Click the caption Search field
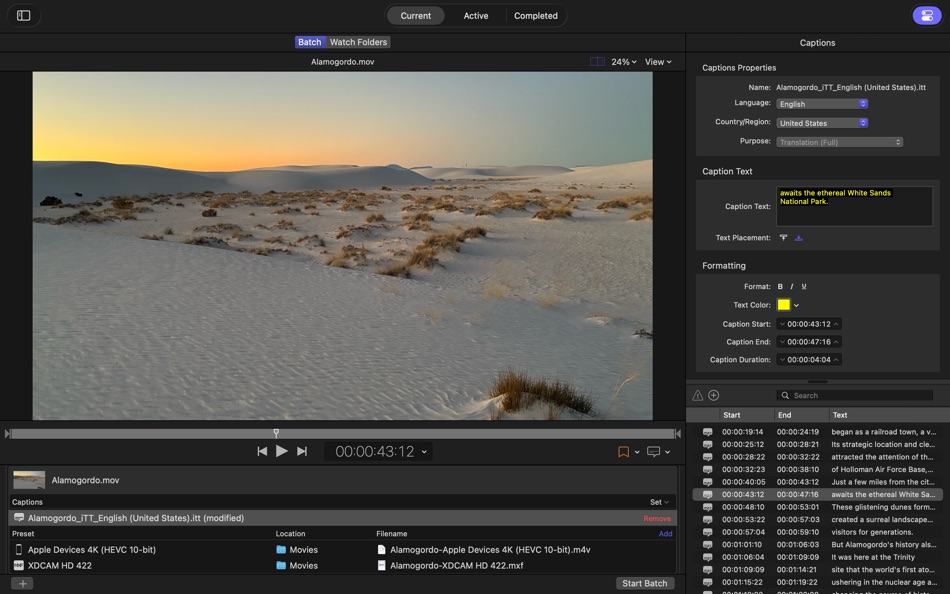Viewport: 950px width, 594px height. pyautogui.click(x=854, y=396)
